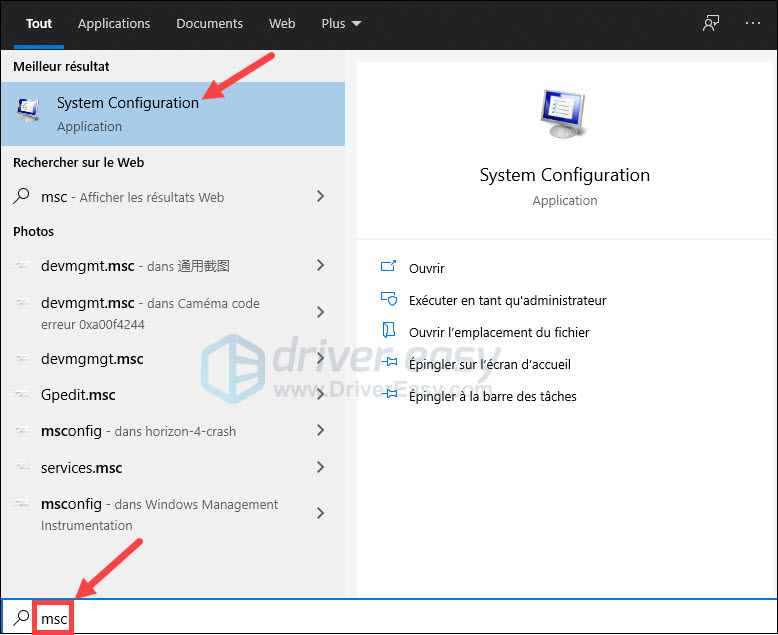This screenshot has width=778, height=635.
Task: Click the administrator shield icon
Action: 389,299
